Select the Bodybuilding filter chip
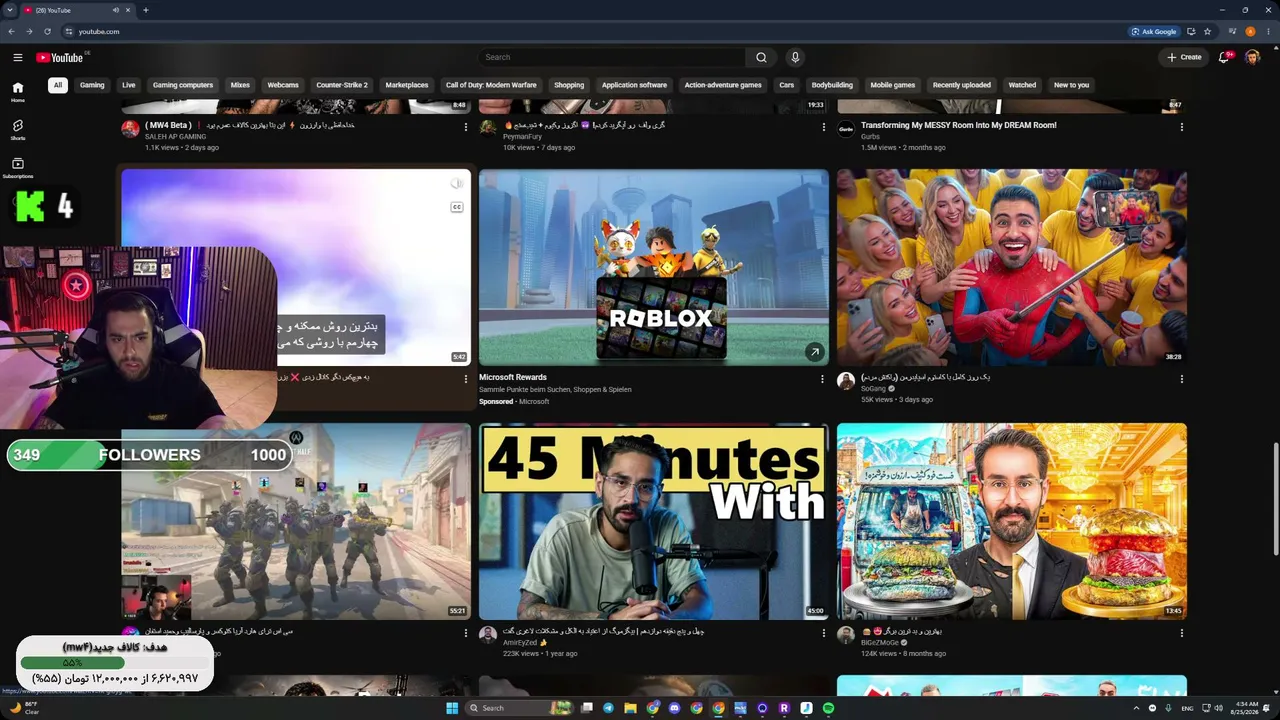Image resolution: width=1280 pixels, height=720 pixels. pyautogui.click(x=832, y=85)
